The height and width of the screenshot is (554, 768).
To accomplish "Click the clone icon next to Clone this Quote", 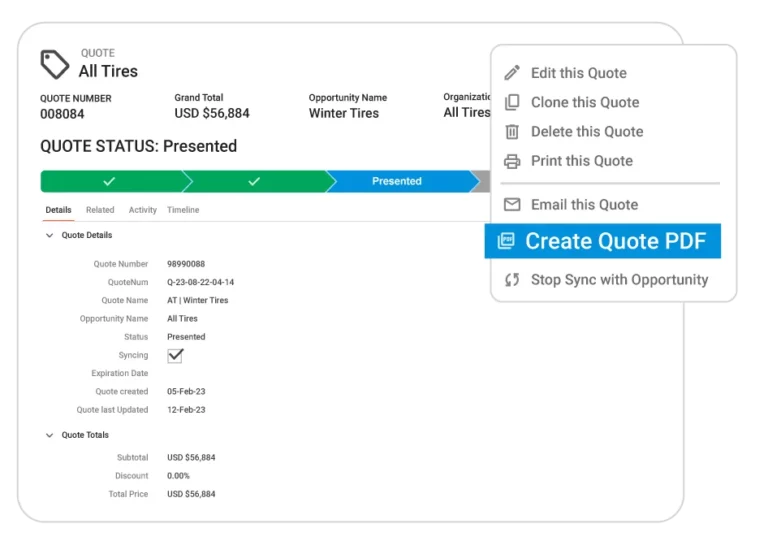I will point(512,102).
